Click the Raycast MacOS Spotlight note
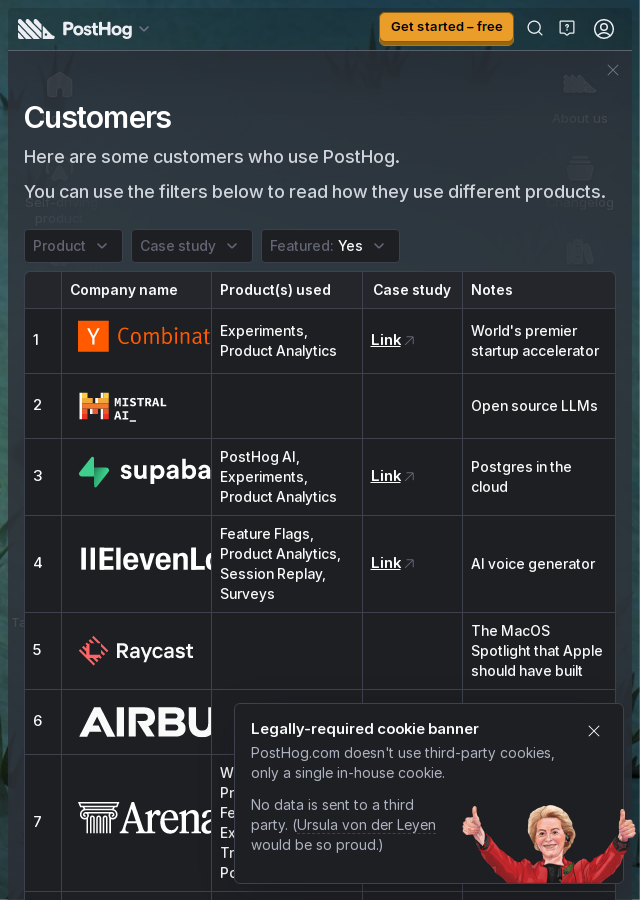Screen dimensions: 640x900 click(x=537, y=651)
